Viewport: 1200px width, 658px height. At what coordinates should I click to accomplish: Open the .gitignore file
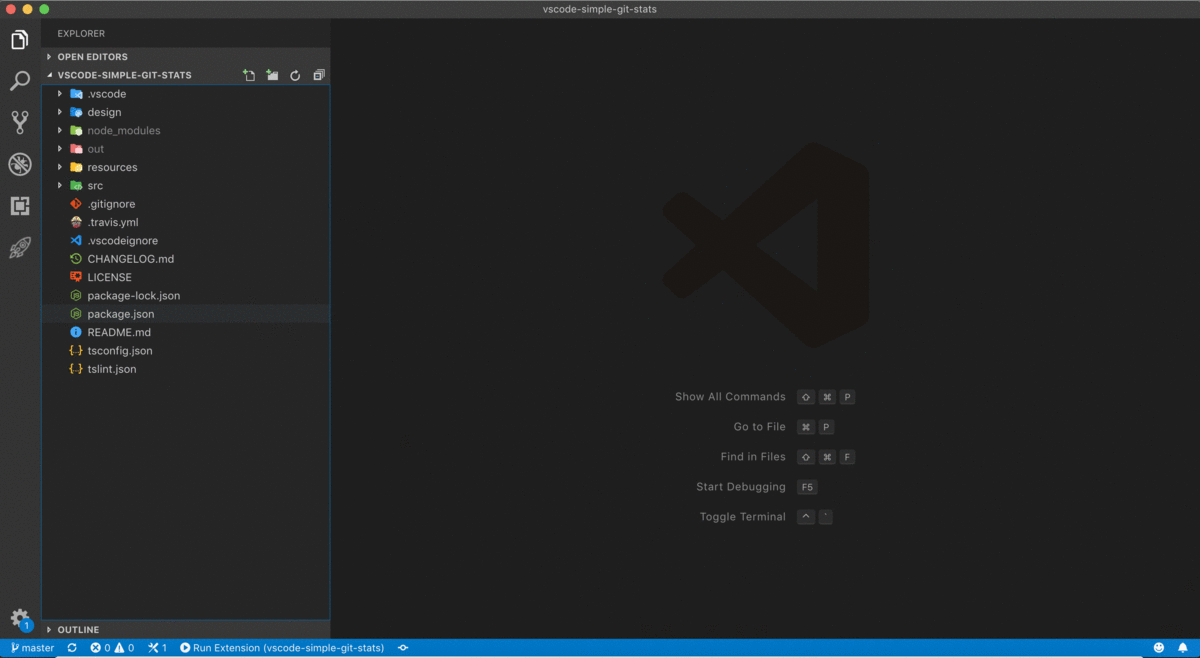185,204
